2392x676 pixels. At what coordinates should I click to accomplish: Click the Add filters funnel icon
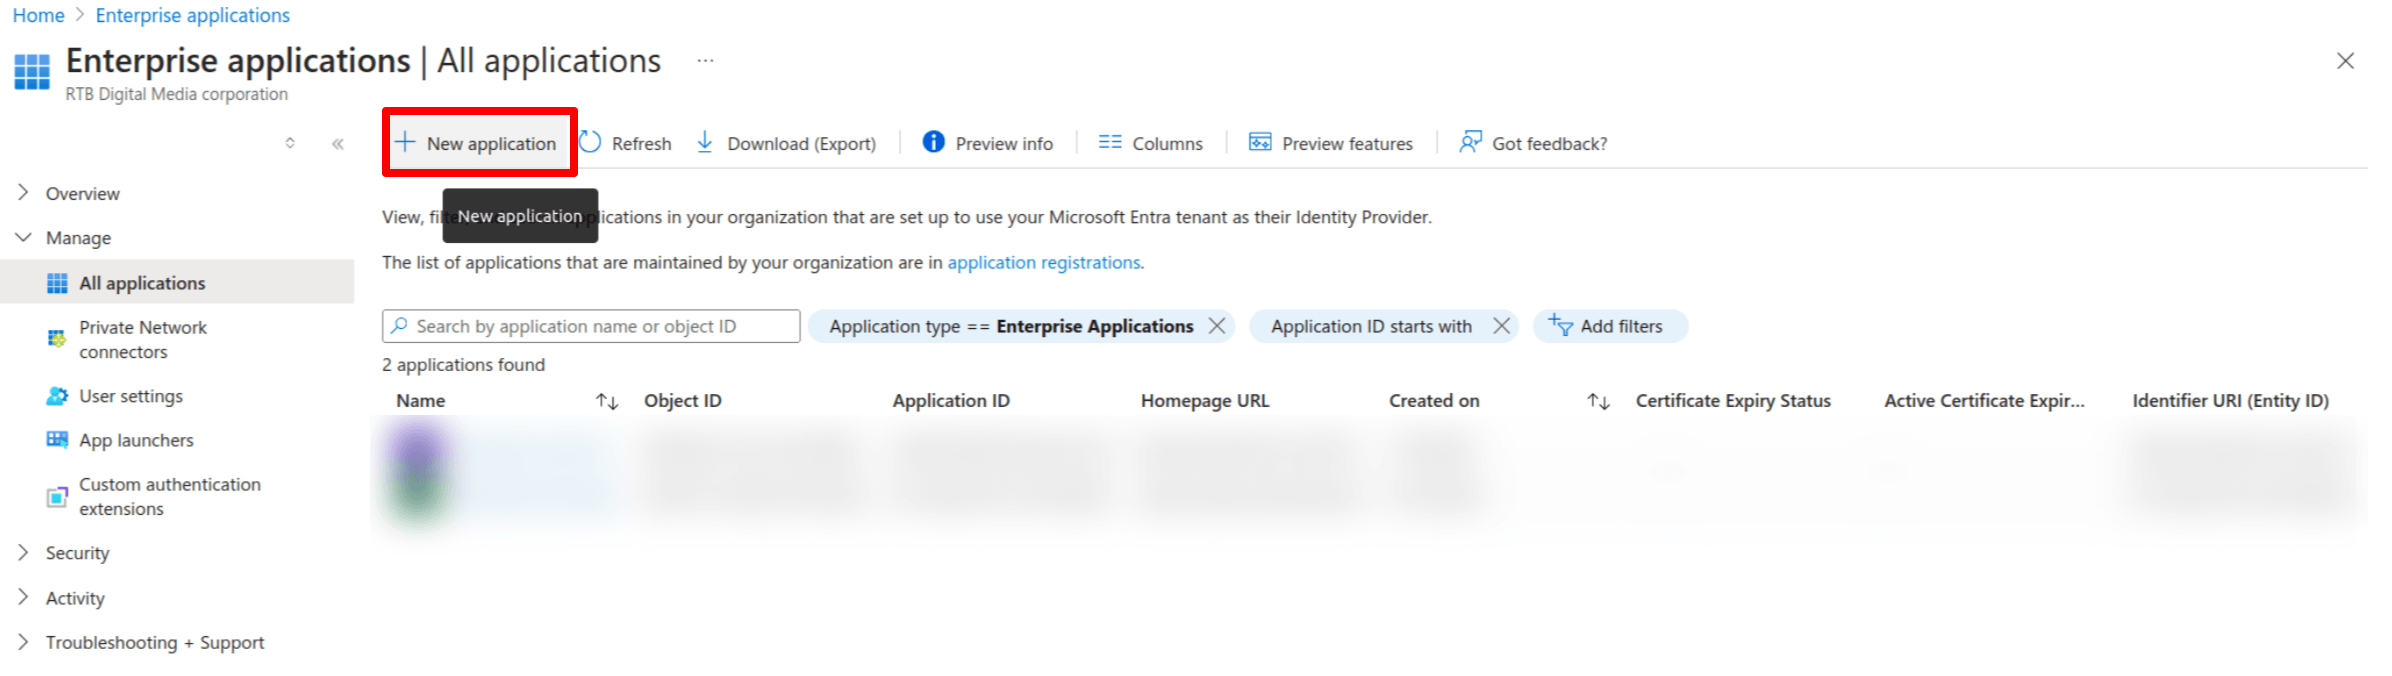point(1560,325)
